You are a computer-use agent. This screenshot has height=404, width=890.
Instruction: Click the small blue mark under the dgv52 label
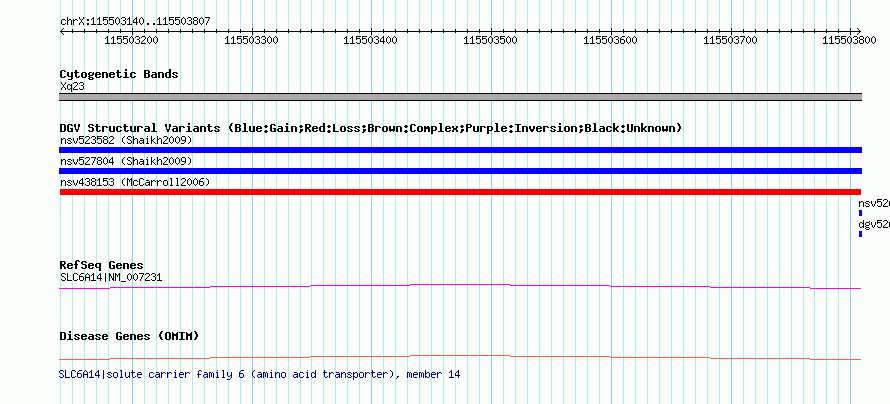click(x=860, y=234)
